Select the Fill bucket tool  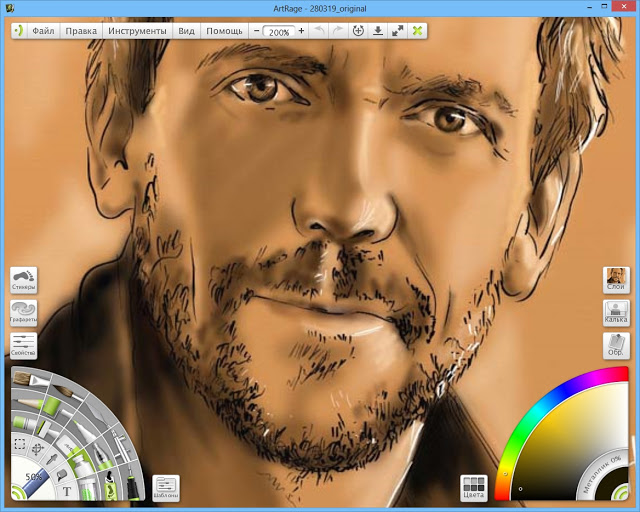[x=62, y=475]
